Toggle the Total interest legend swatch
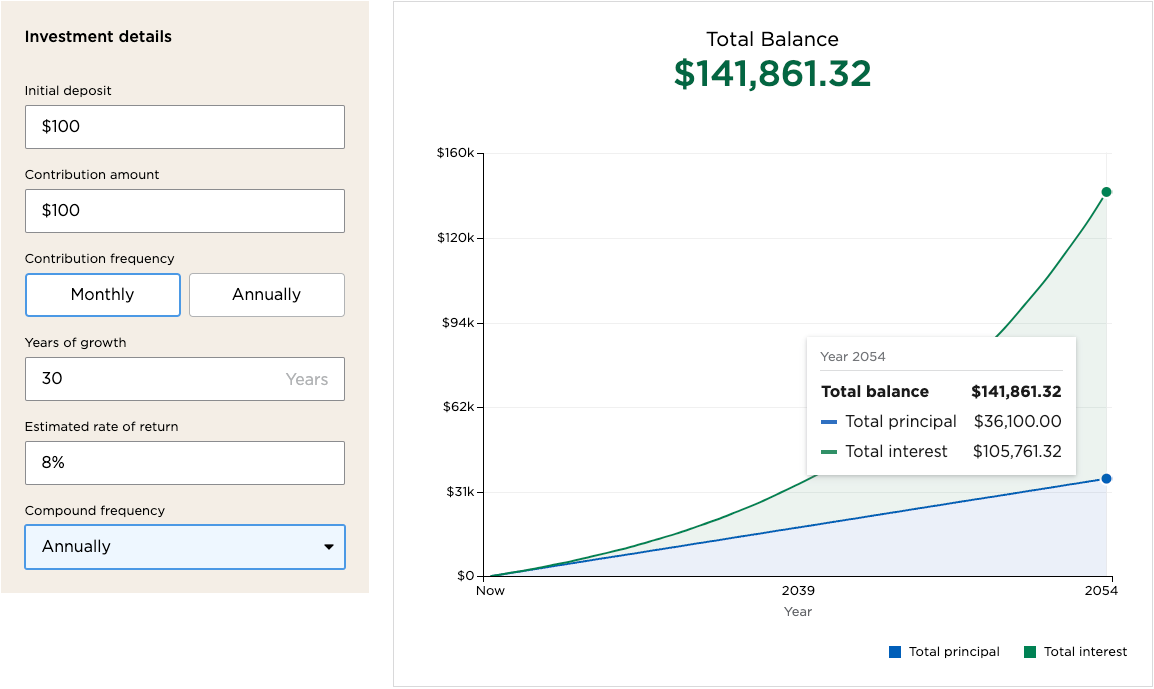This screenshot has height=689, width=1154. [x=1030, y=652]
